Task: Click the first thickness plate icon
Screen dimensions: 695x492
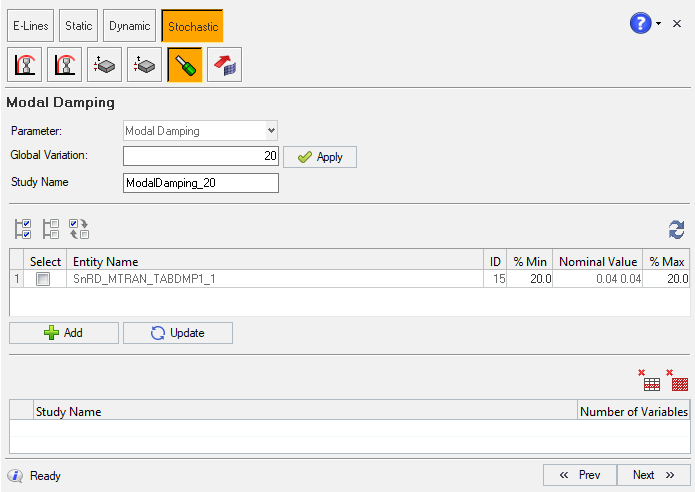Action: pos(104,65)
